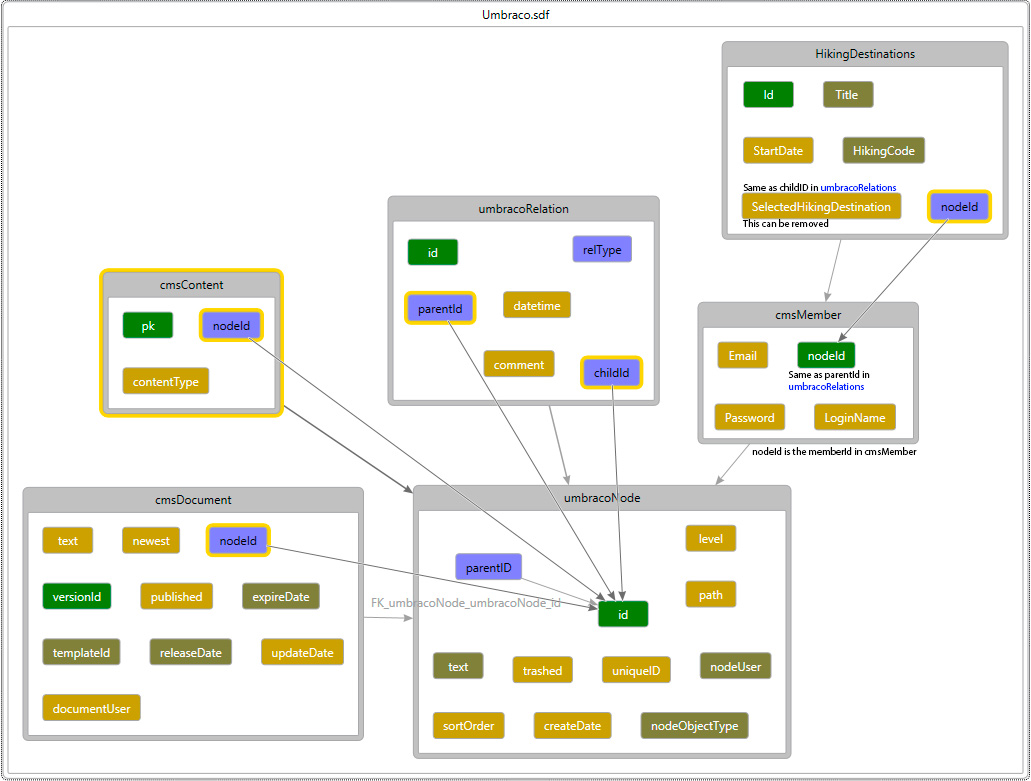Click the 'This can be removed' note
Image resolution: width=1031 pixels, height=781 pixels.
785,224
